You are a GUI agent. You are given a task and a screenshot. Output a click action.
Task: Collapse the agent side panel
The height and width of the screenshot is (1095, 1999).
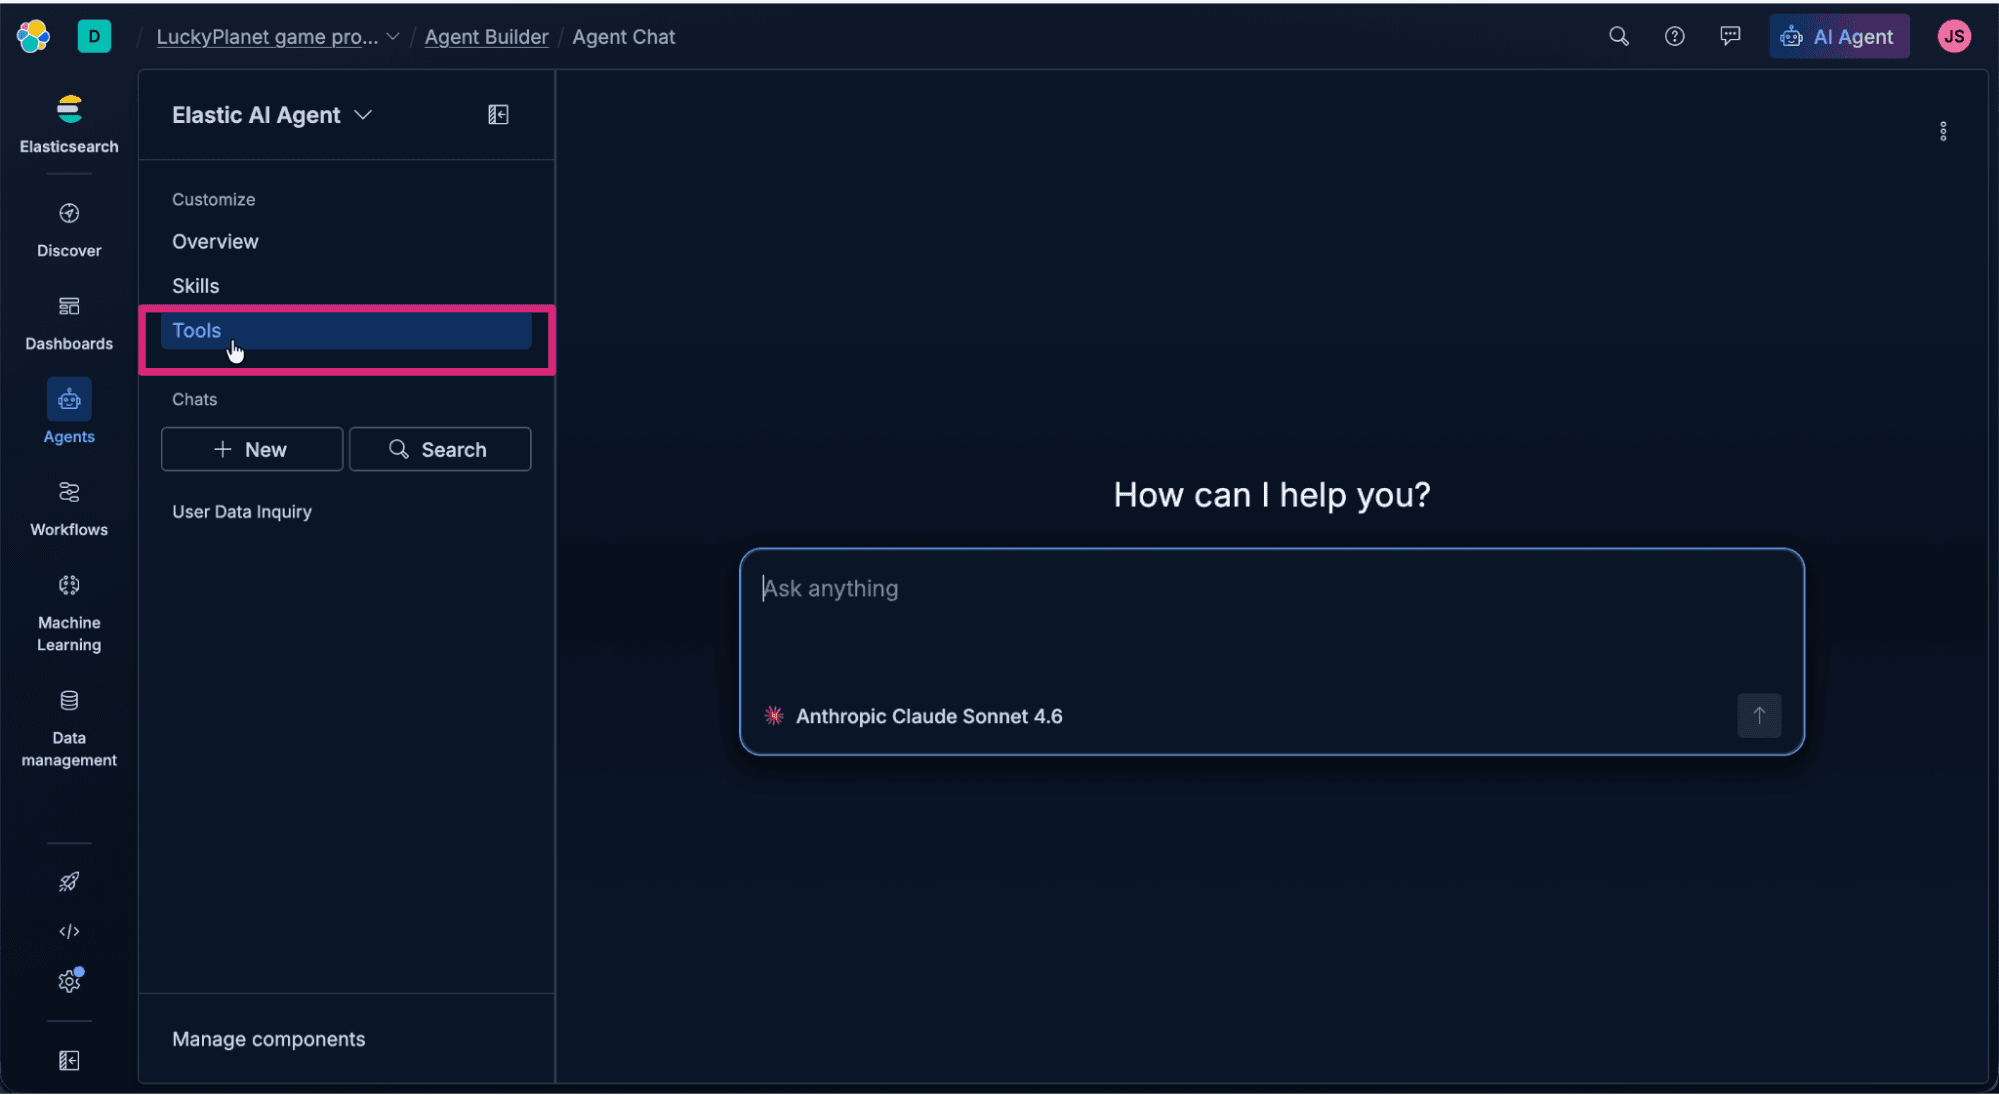[498, 115]
